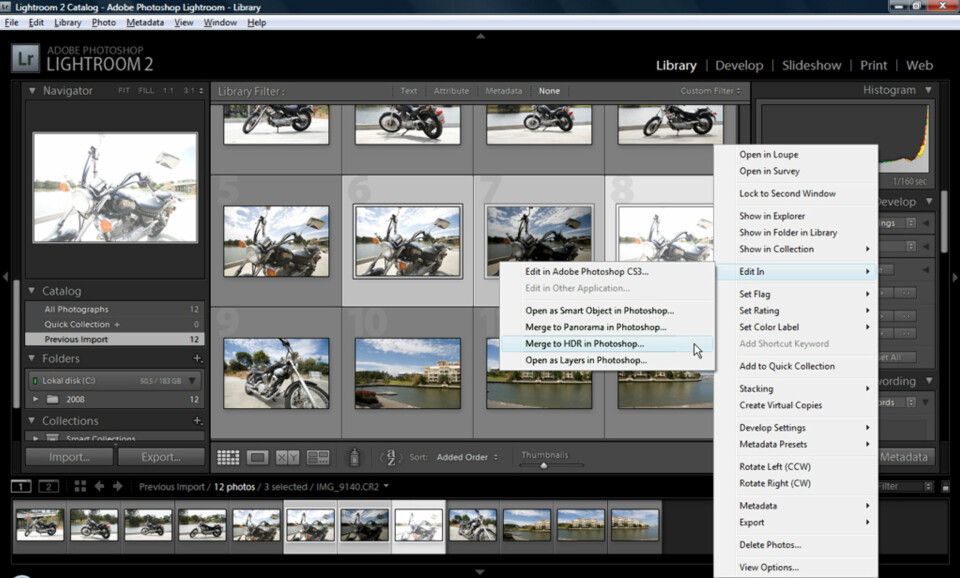Choose Open as Smart Object in Photoshop

pyautogui.click(x=607, y=311)
